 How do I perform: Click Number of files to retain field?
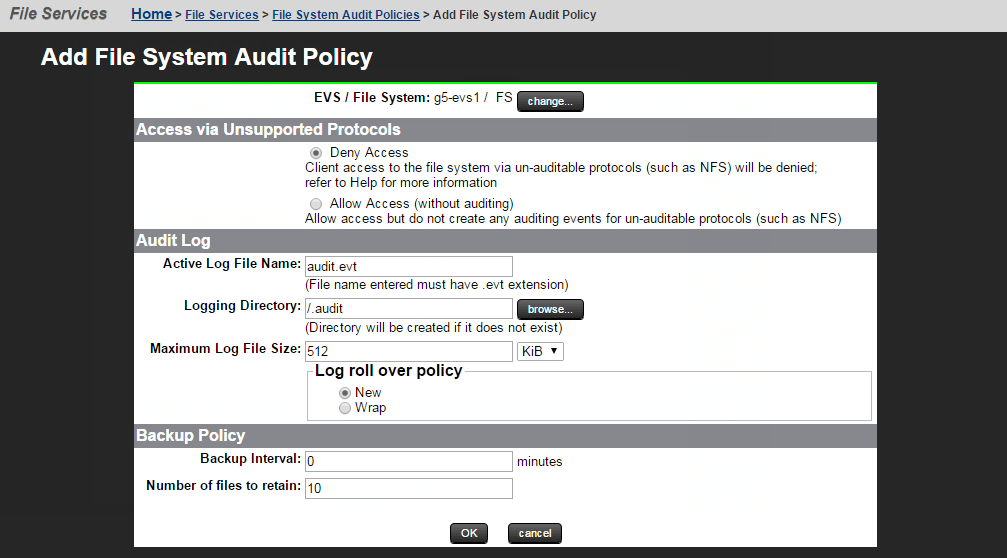409,488
